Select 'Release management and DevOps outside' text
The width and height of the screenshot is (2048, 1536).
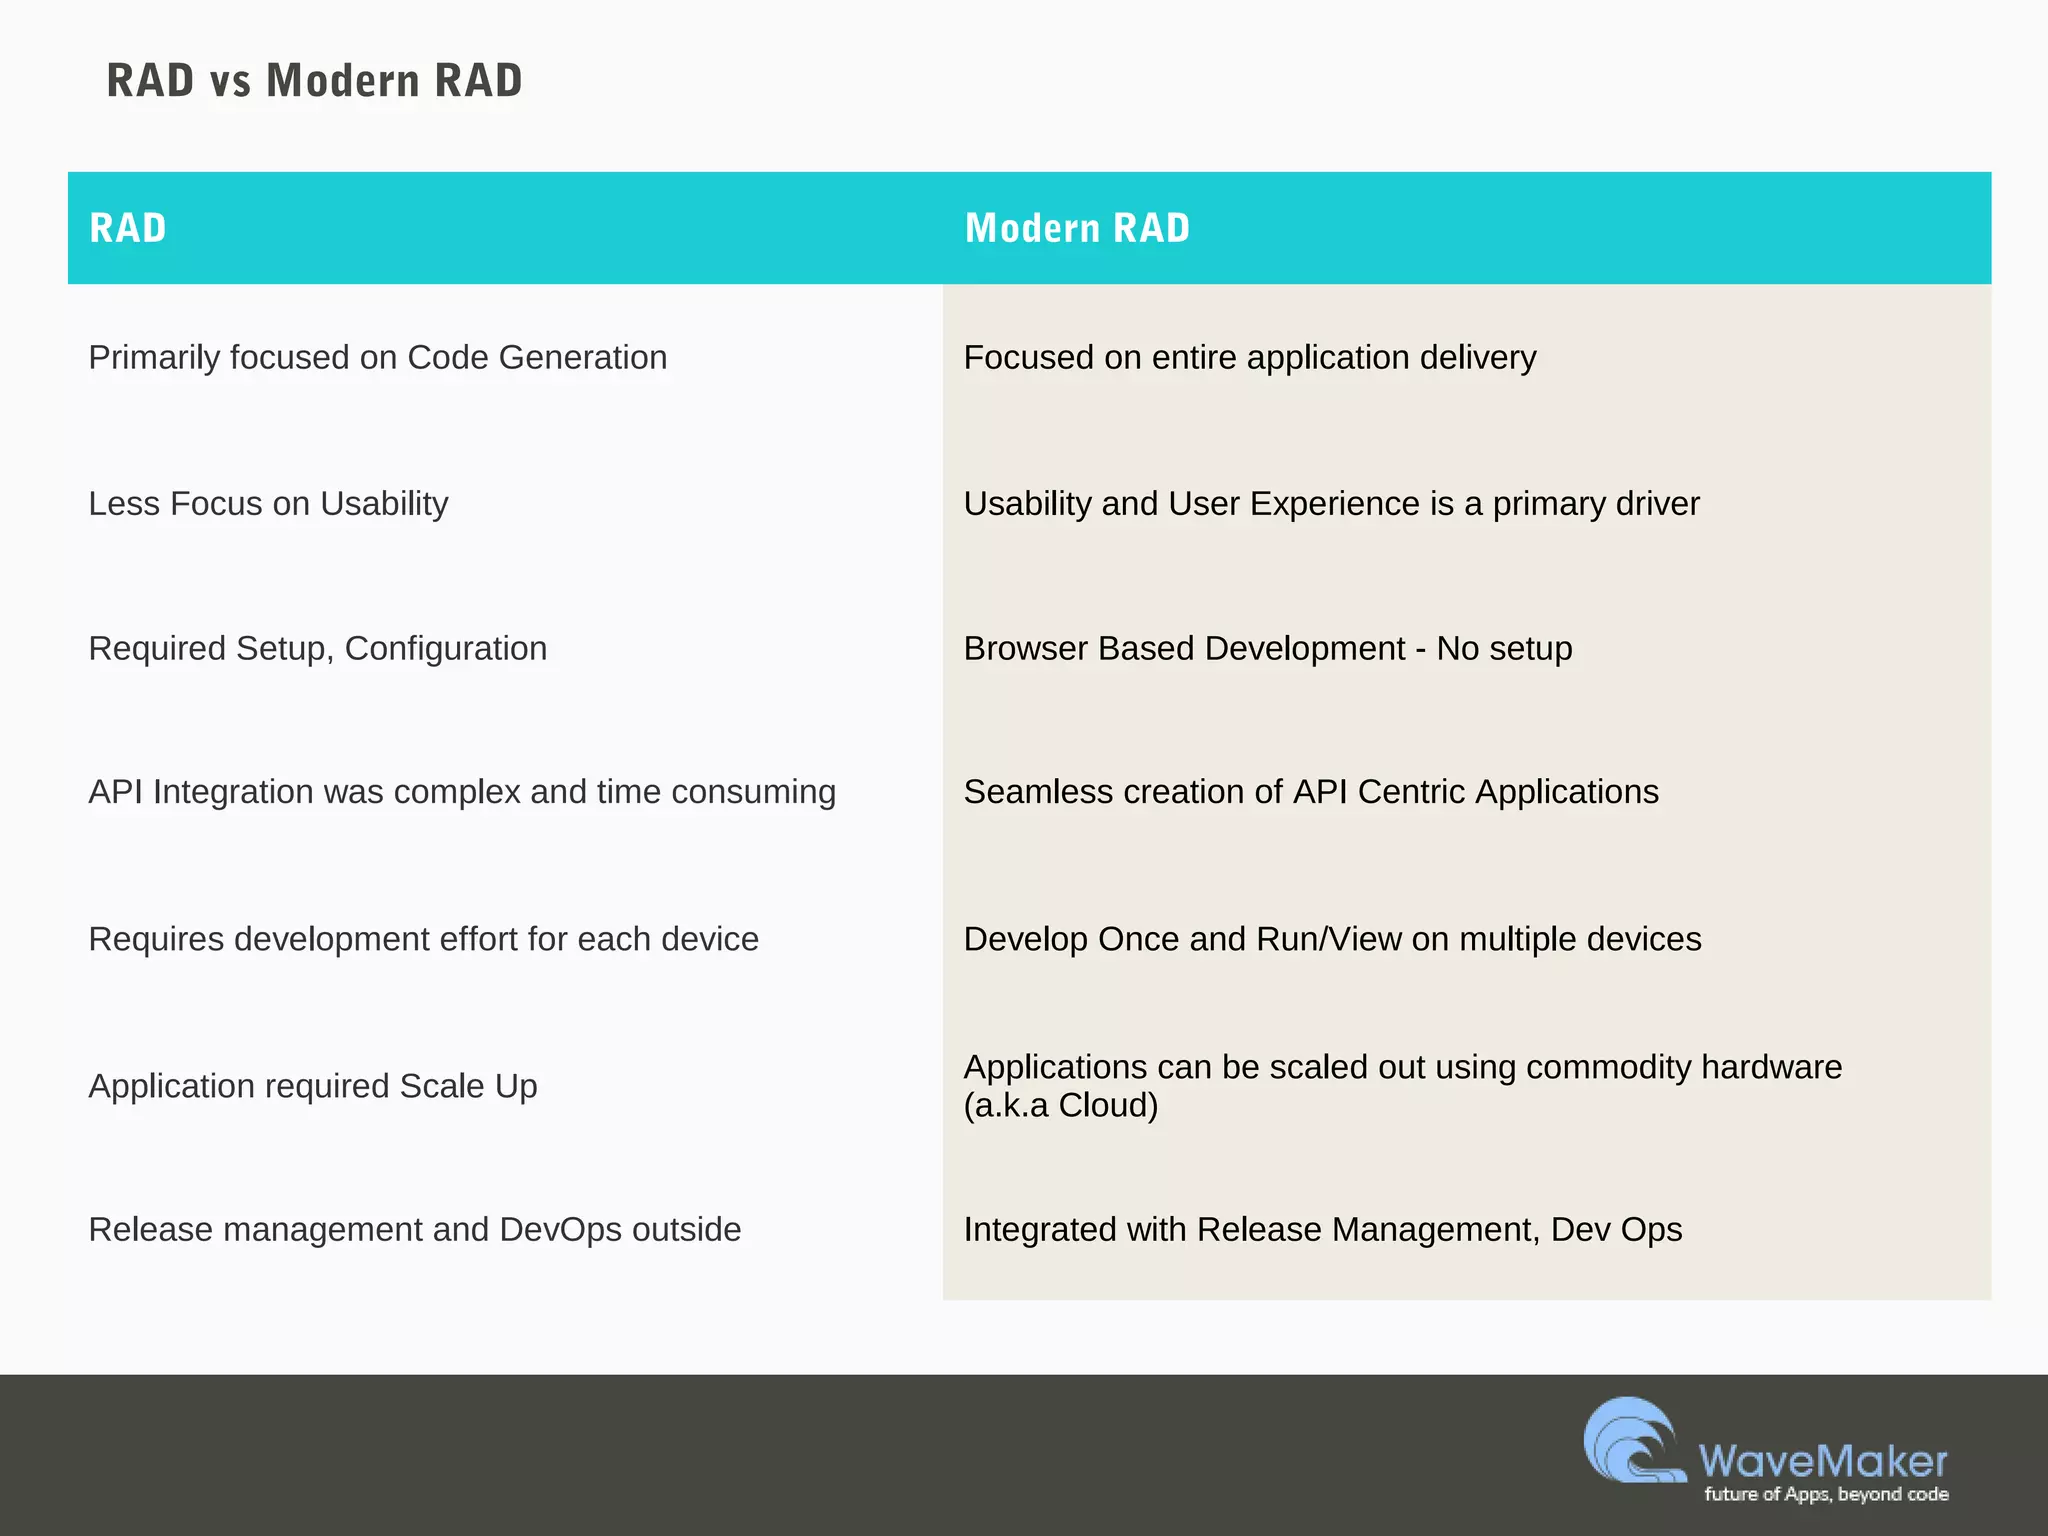point(415,1229)
